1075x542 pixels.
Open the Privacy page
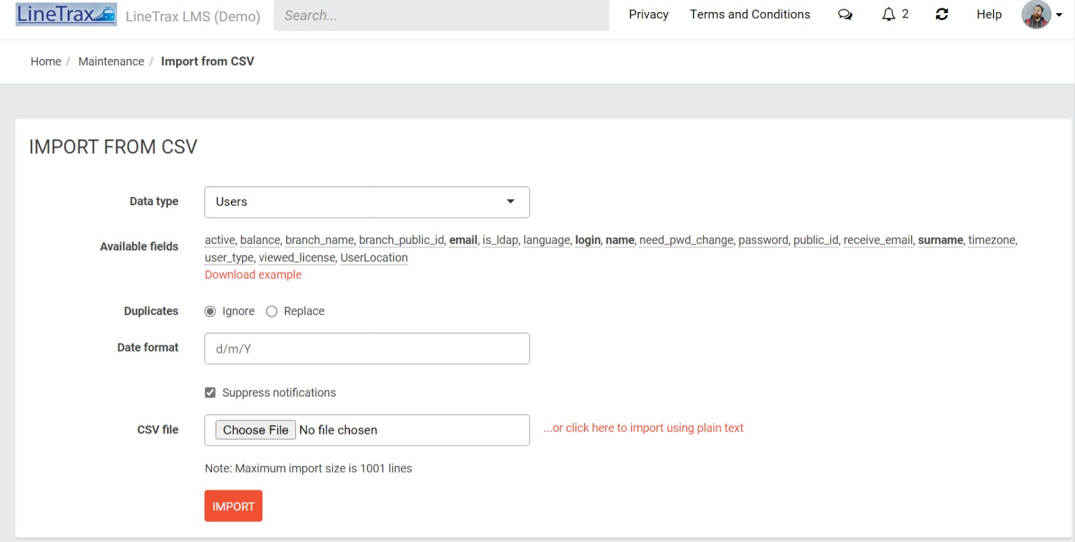tap(649, 14)
